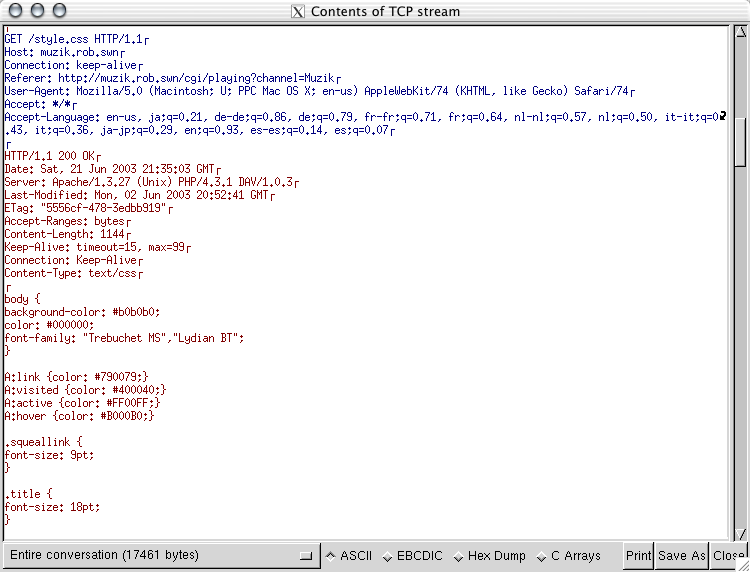Click the X11 icon in title bar
This screenshot has height=572, width=750.
pyautogui.click(x=298, y=11)
